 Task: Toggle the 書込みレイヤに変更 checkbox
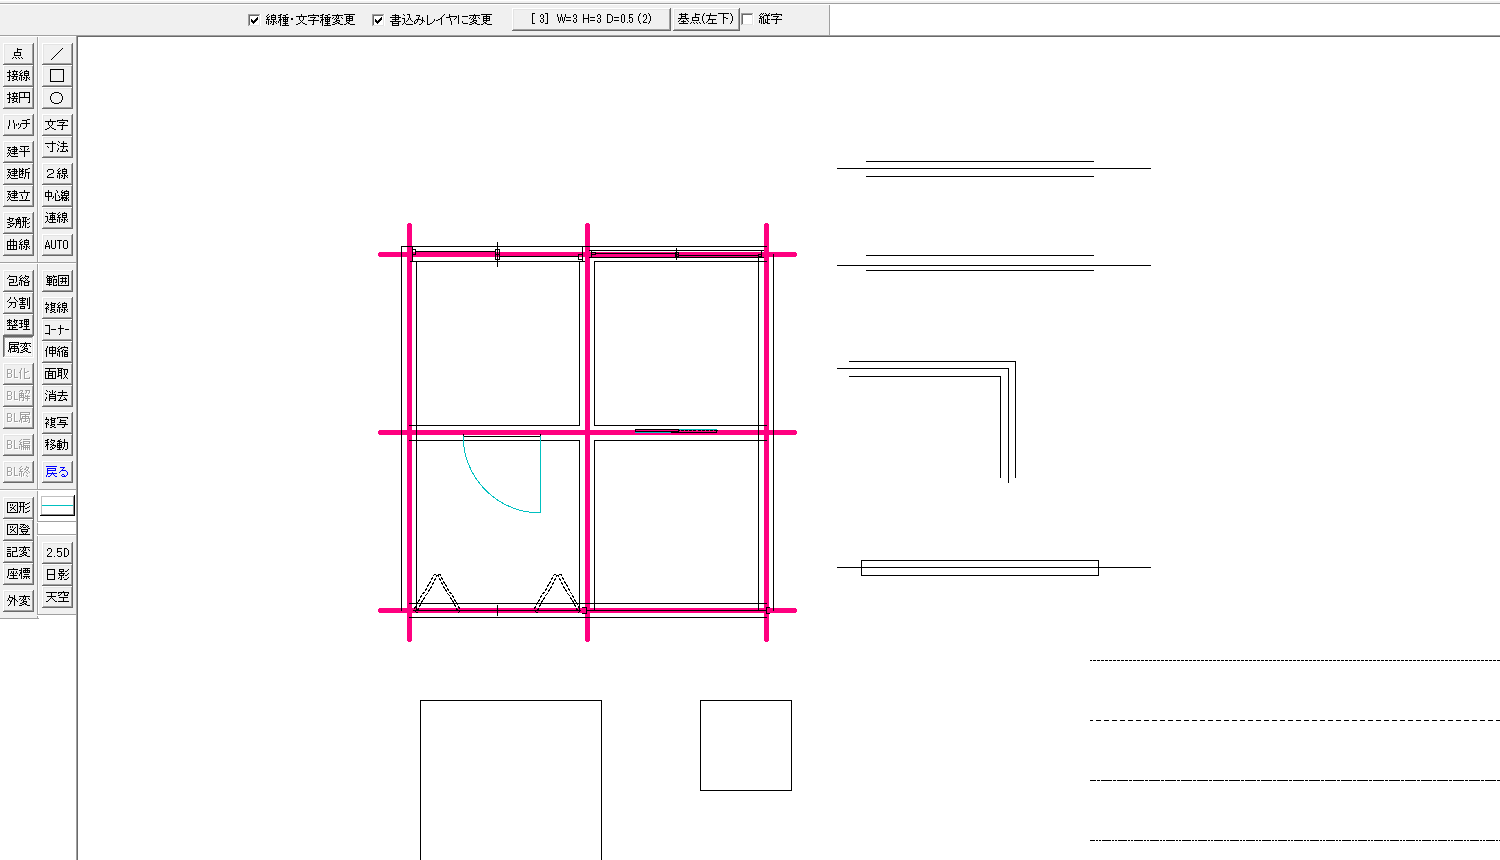[x=378, y=19]
